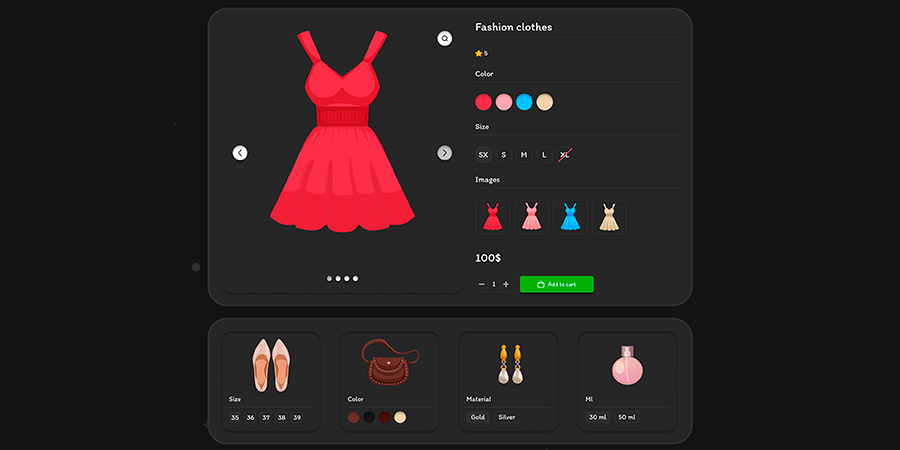This screenshot has height=450, width=900.
Task: Pick size L for the dress
Action: [544, 155]
